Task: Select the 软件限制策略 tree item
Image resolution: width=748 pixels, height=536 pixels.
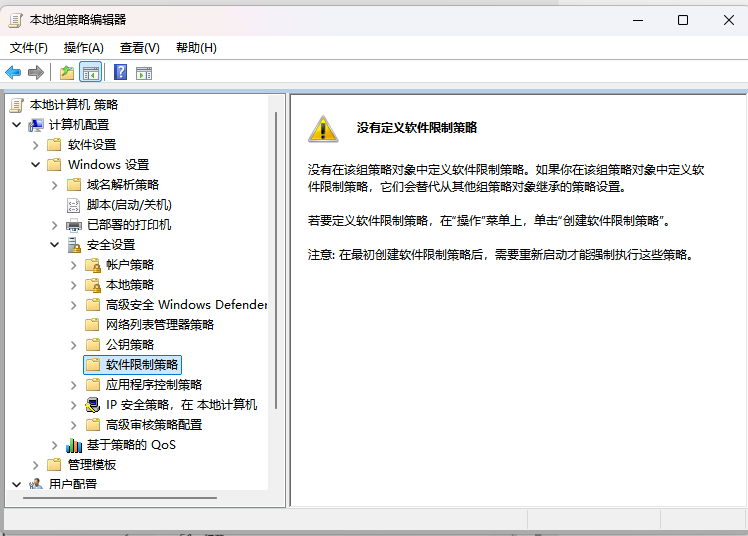Action: tap(132, 365)
